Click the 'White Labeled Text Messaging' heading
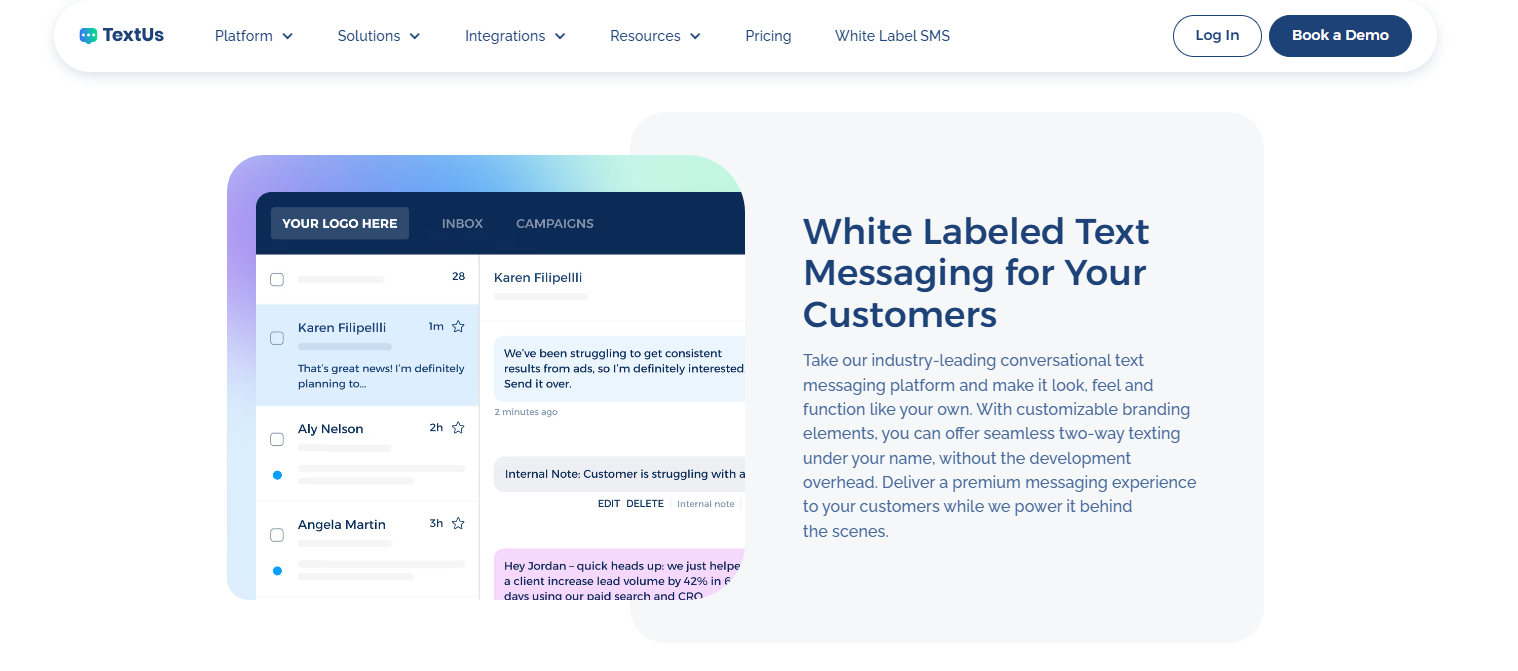This screenshot has width=1518, height=671. coord(976,272)
